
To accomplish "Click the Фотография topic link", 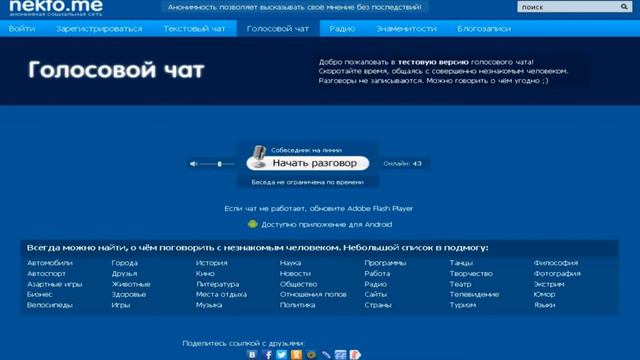I will [557, 273].
